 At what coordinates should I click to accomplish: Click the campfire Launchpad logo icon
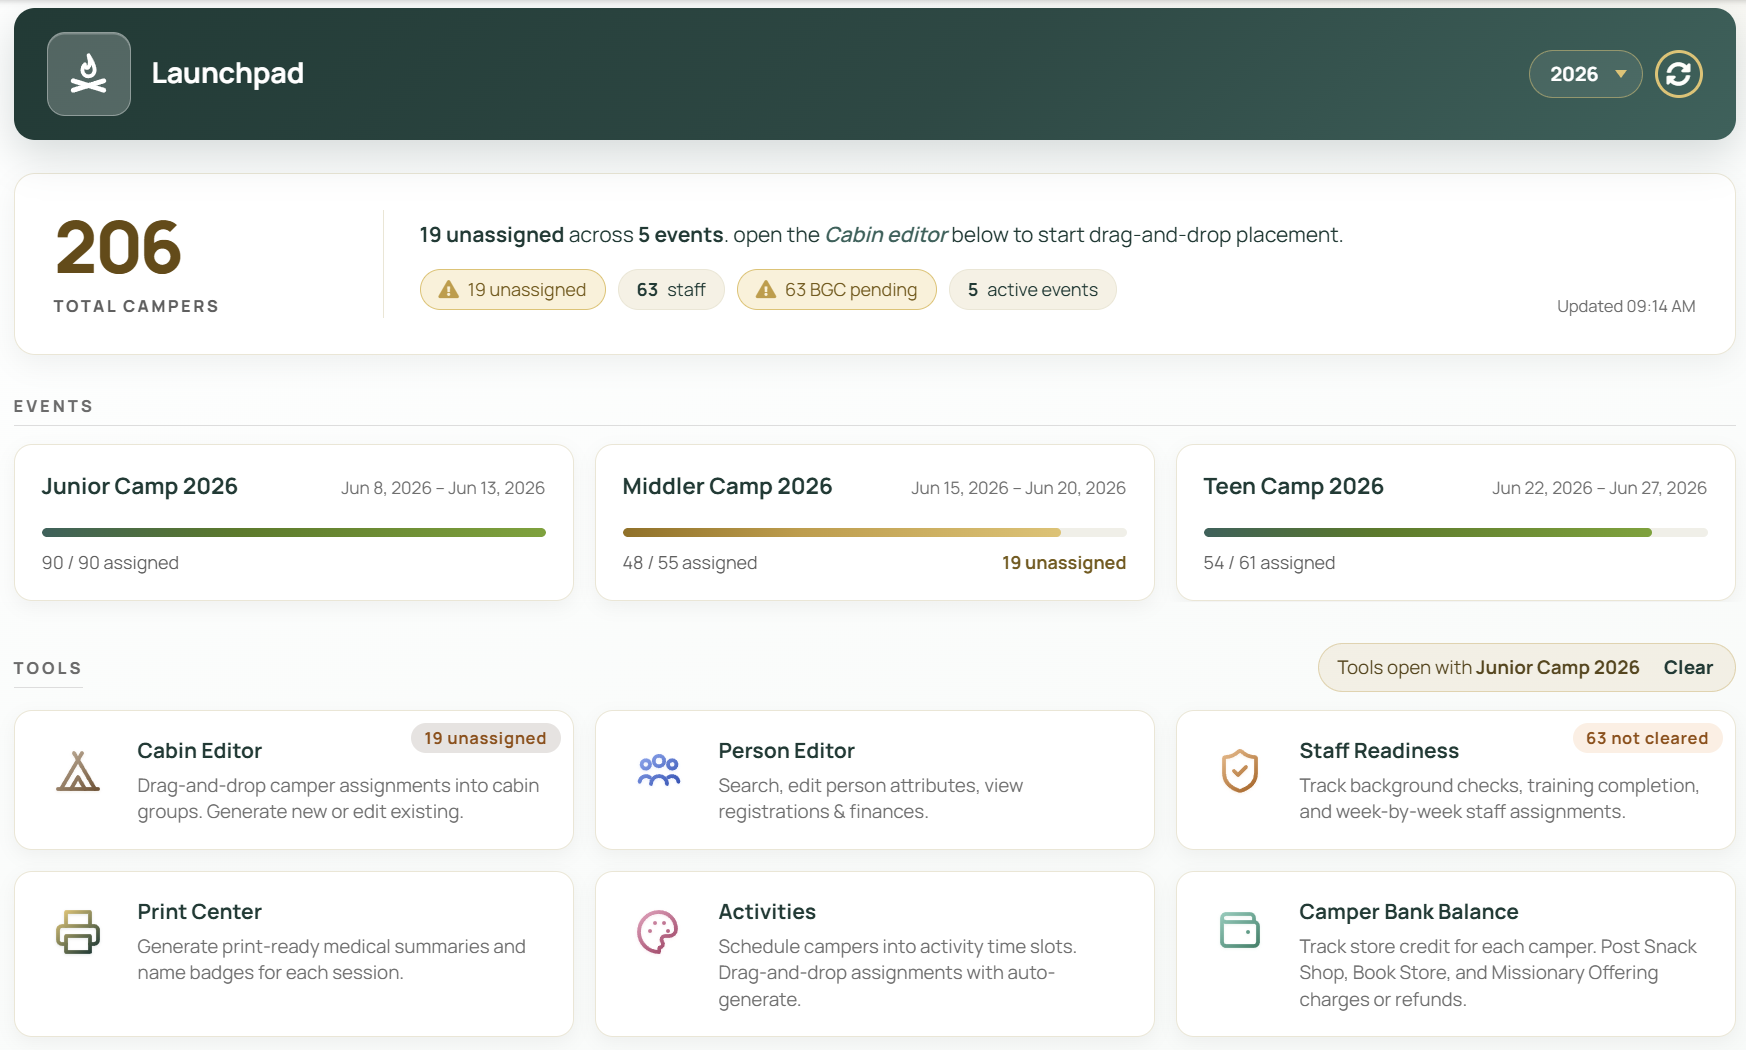pyautogui.click(x=89, y=74)
